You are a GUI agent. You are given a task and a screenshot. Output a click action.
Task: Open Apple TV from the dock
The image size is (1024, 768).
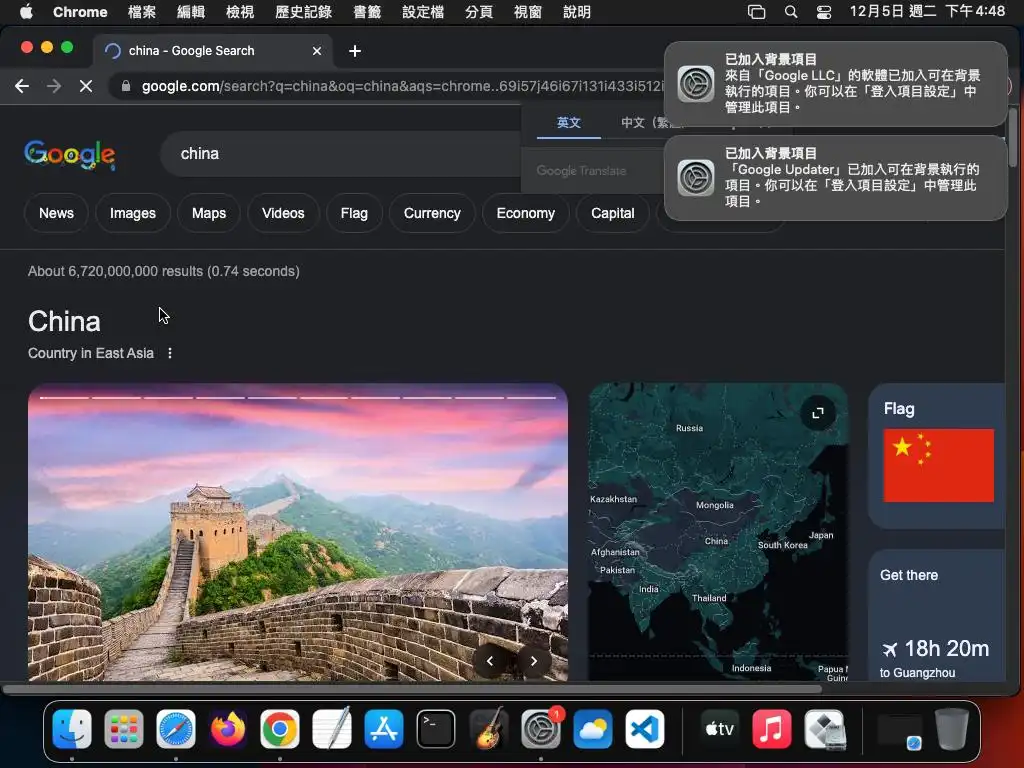[x=719, y=729]
